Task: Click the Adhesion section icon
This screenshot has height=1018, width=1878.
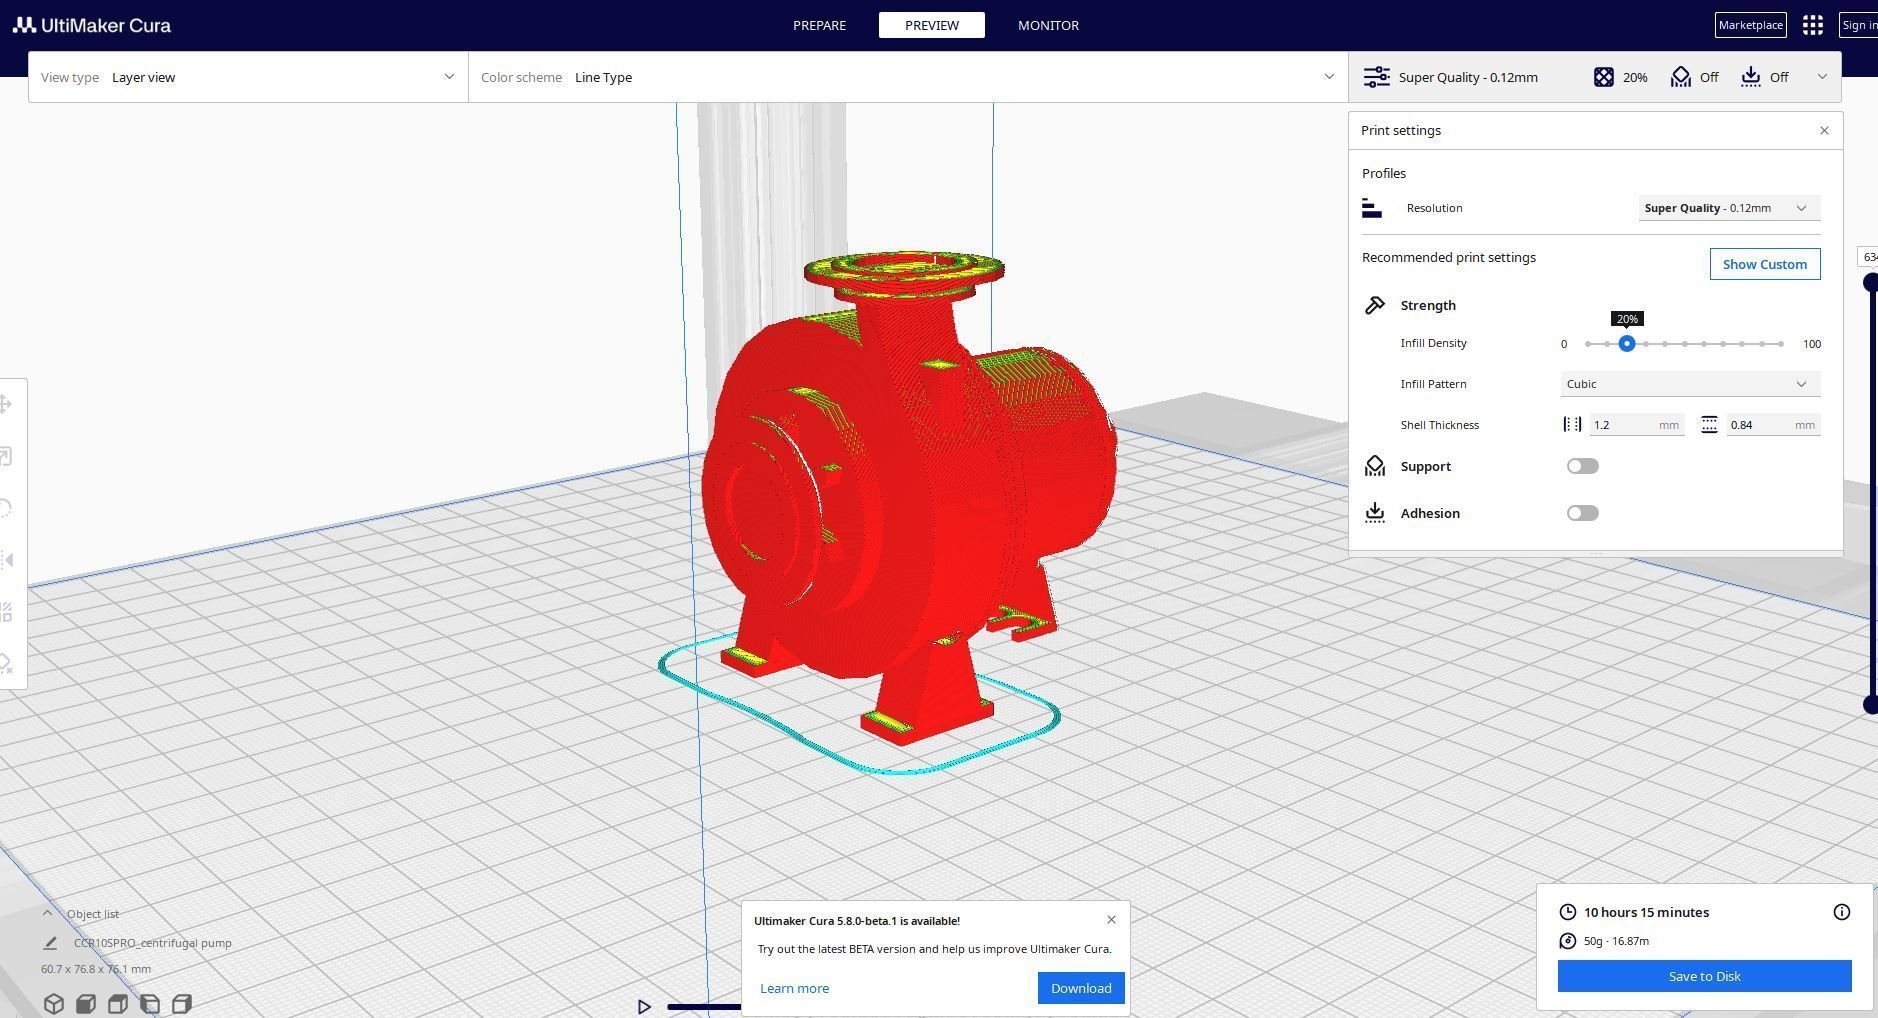Action: (x=1375, y=513)
